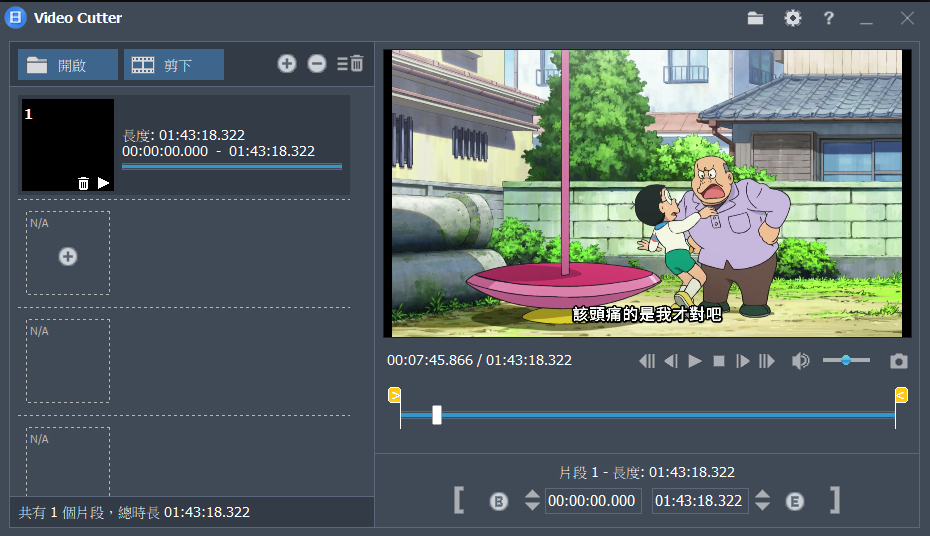Click the start time field 00:00:00.000
This screenshot has height=536, width=930.
click(x=593, y=501)
